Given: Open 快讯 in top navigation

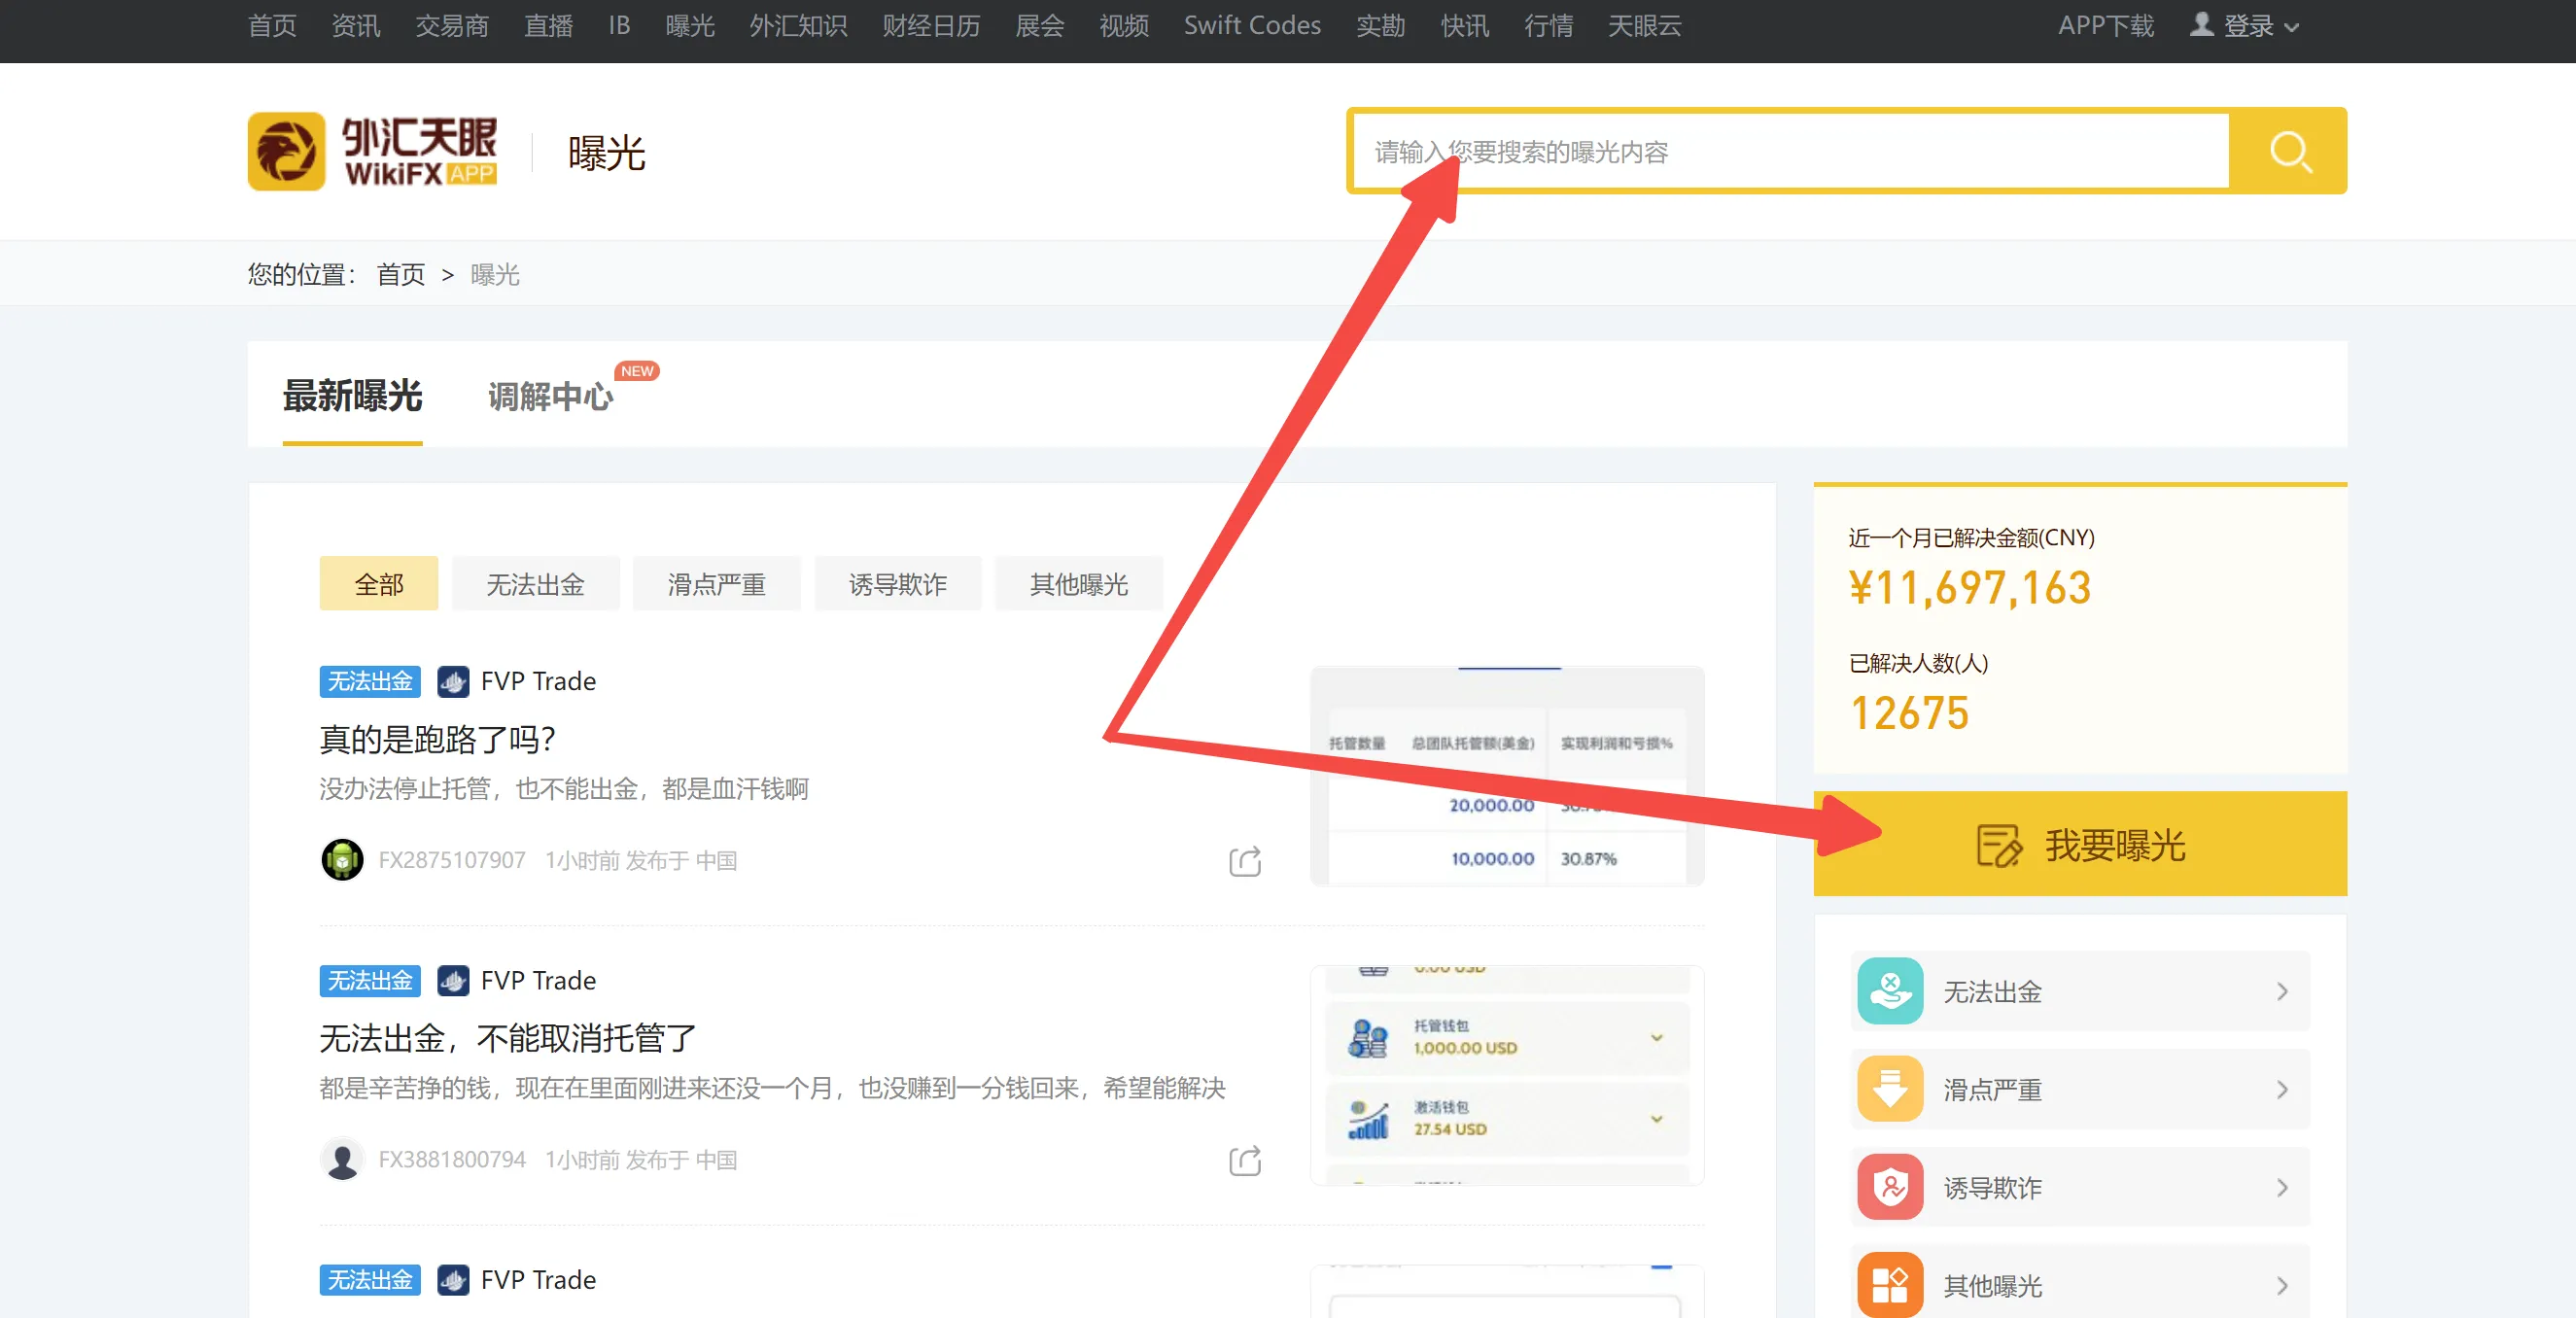Looking at the screenshot, I should pos(1465,25).
